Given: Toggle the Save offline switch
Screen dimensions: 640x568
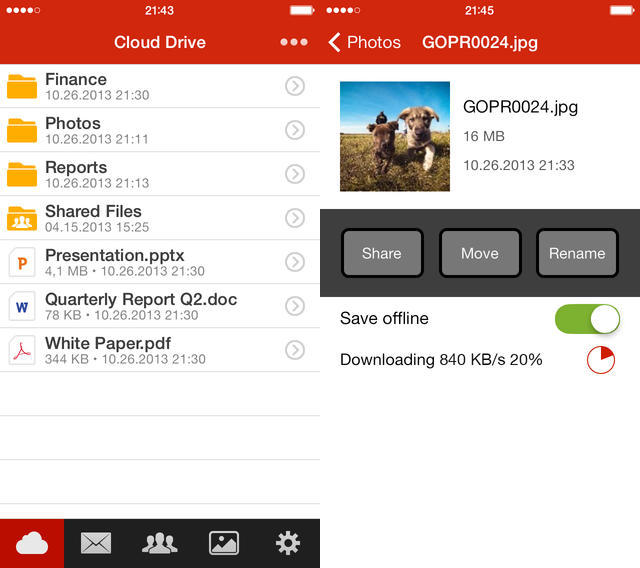Looking at the screenshot, I should click(x=587, y=319).
